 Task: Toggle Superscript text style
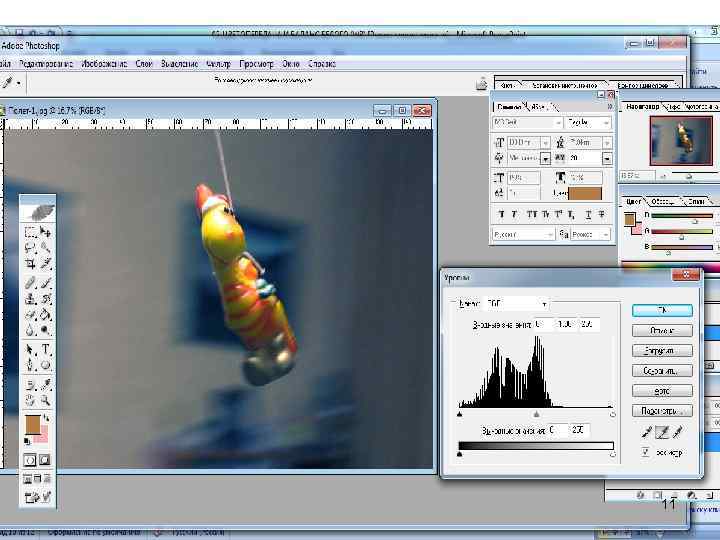[558, 214]
